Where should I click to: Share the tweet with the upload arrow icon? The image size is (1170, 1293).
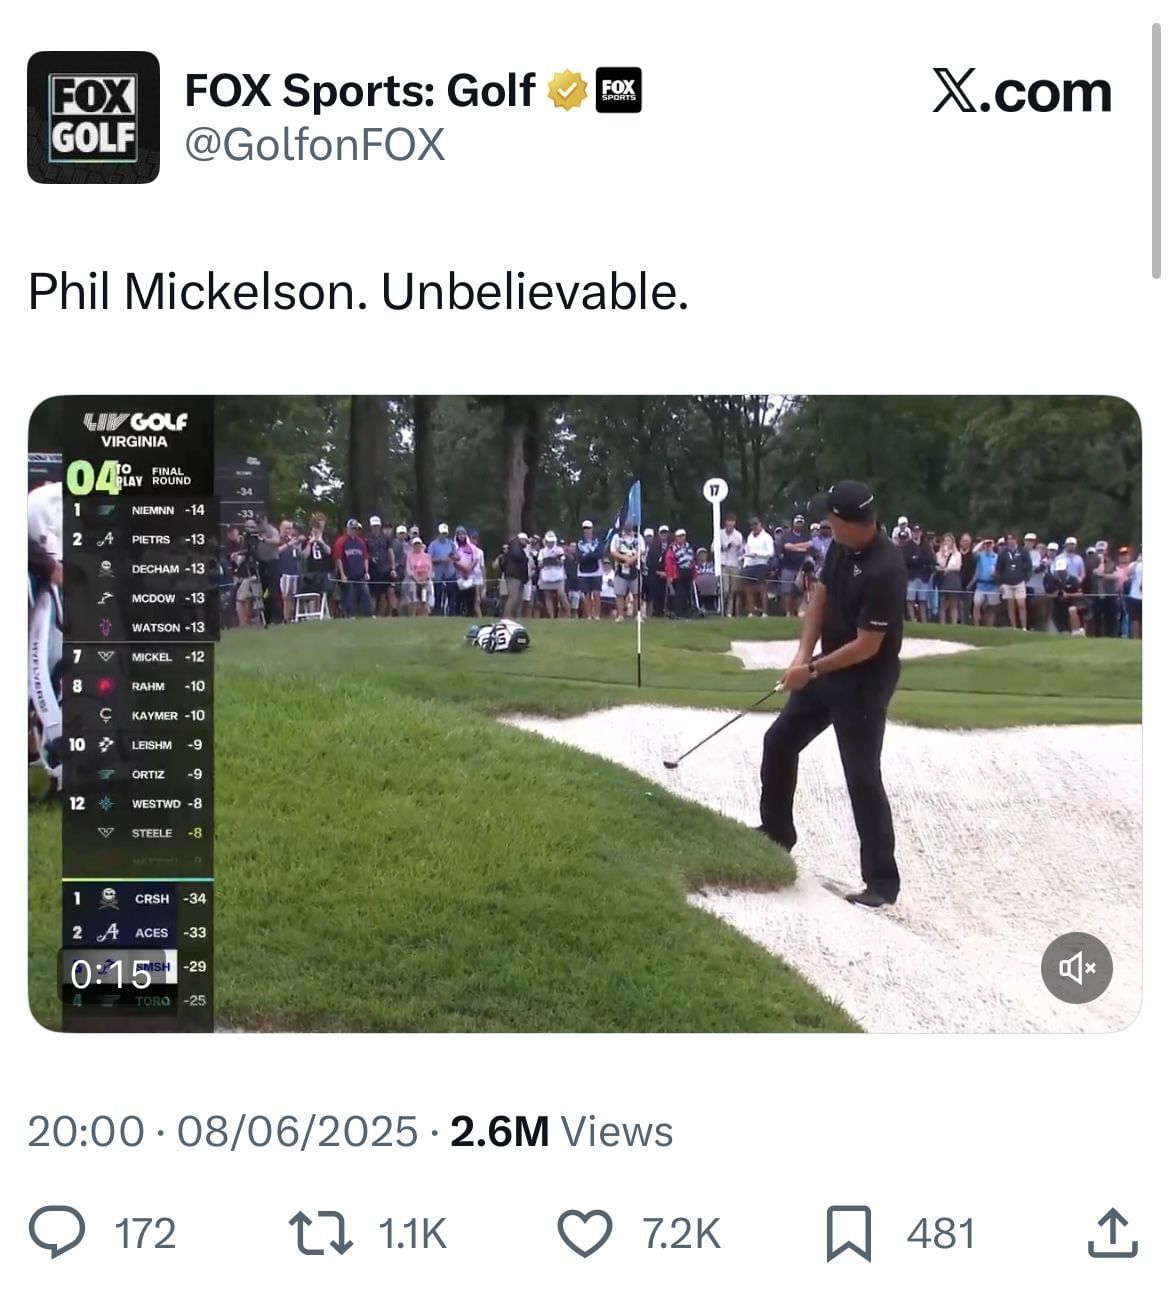coord(1112,1232)
